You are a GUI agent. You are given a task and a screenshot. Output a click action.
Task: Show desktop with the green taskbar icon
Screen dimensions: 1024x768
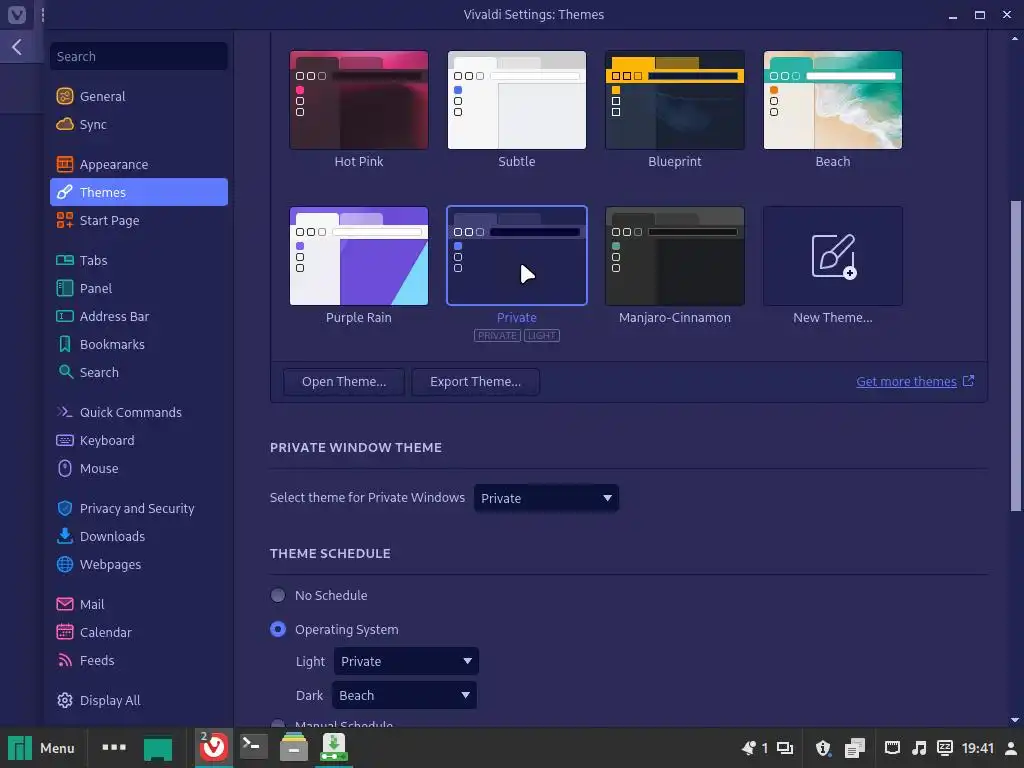[x=158, y=748]
